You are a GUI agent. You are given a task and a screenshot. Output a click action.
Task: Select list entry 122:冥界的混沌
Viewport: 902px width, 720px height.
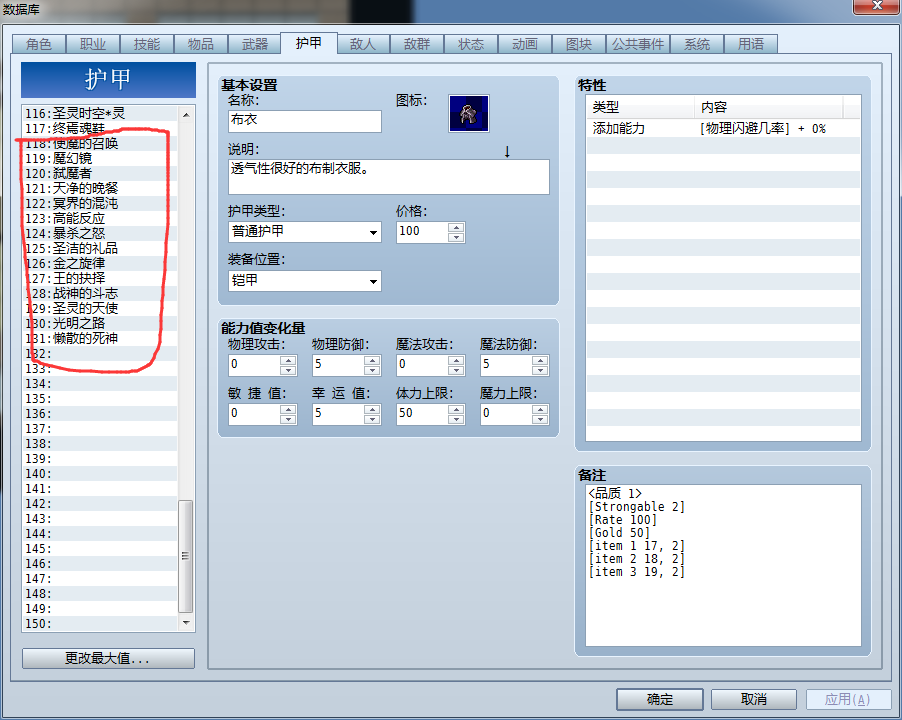click(100, 203)
